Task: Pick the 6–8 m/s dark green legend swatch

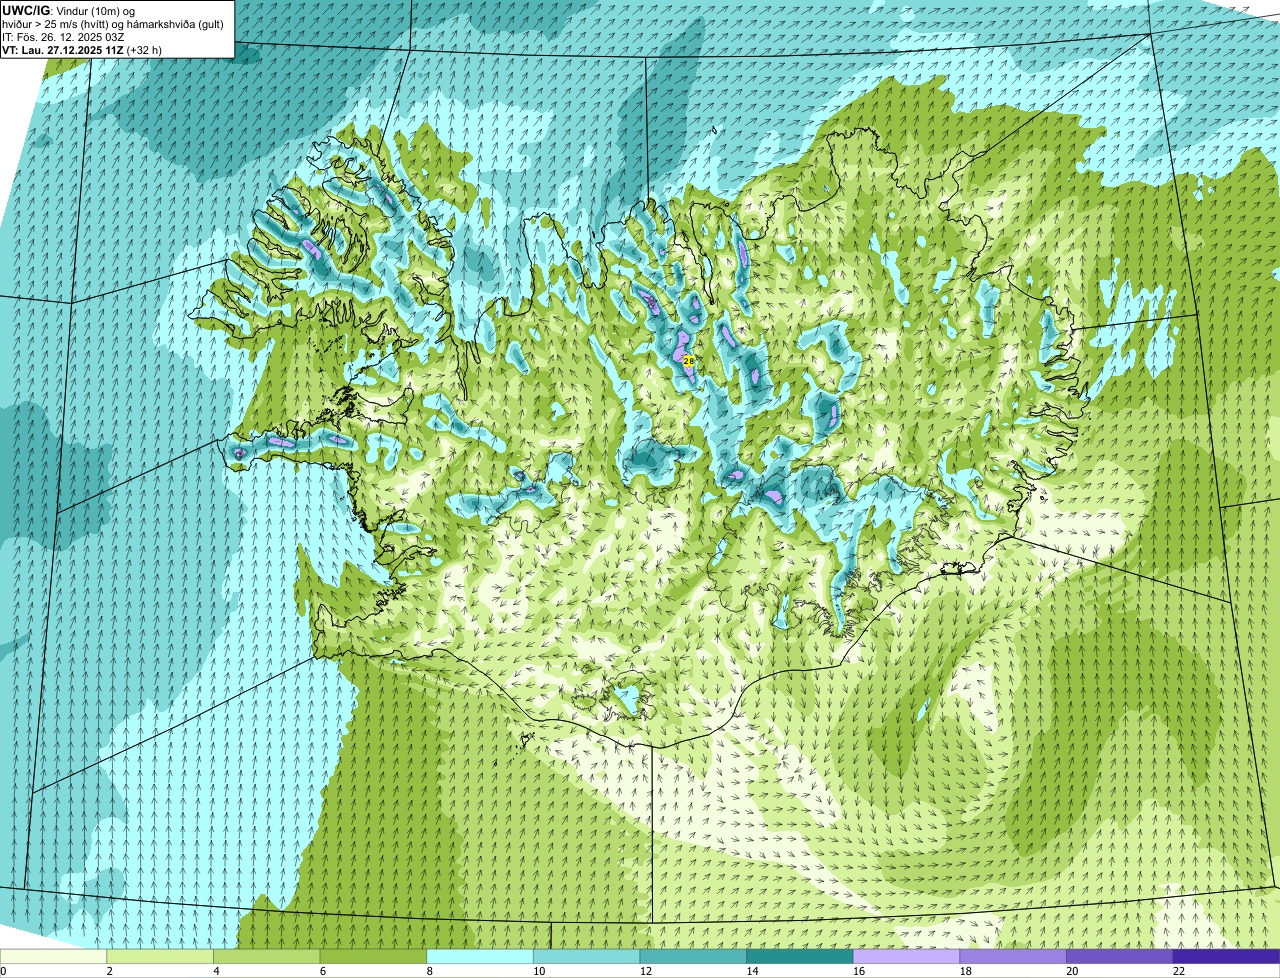Action: coord(373,956)
